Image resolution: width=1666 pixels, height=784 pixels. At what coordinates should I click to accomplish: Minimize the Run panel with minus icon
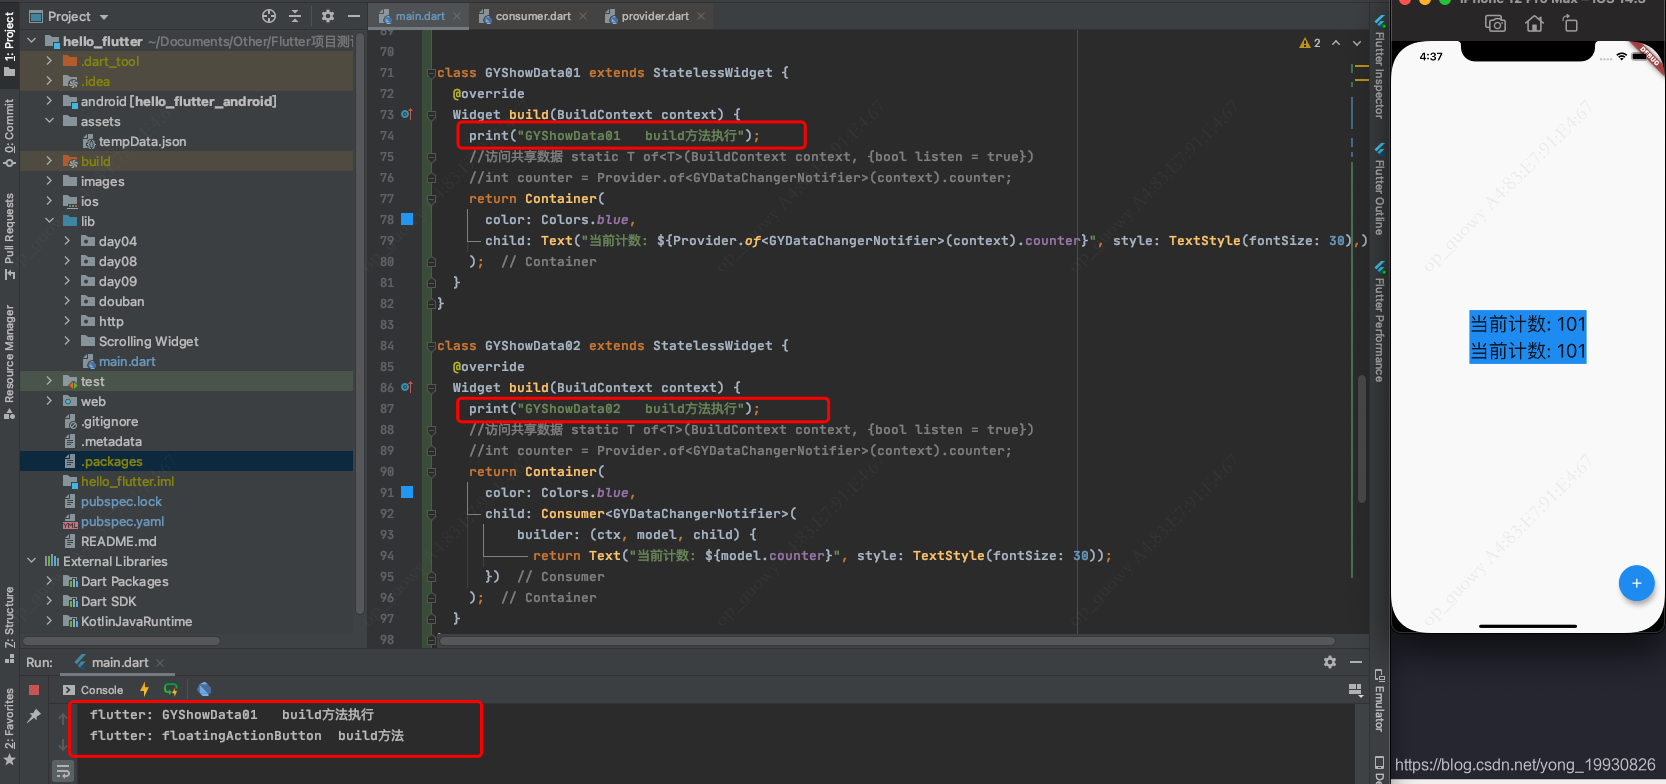1356,662
